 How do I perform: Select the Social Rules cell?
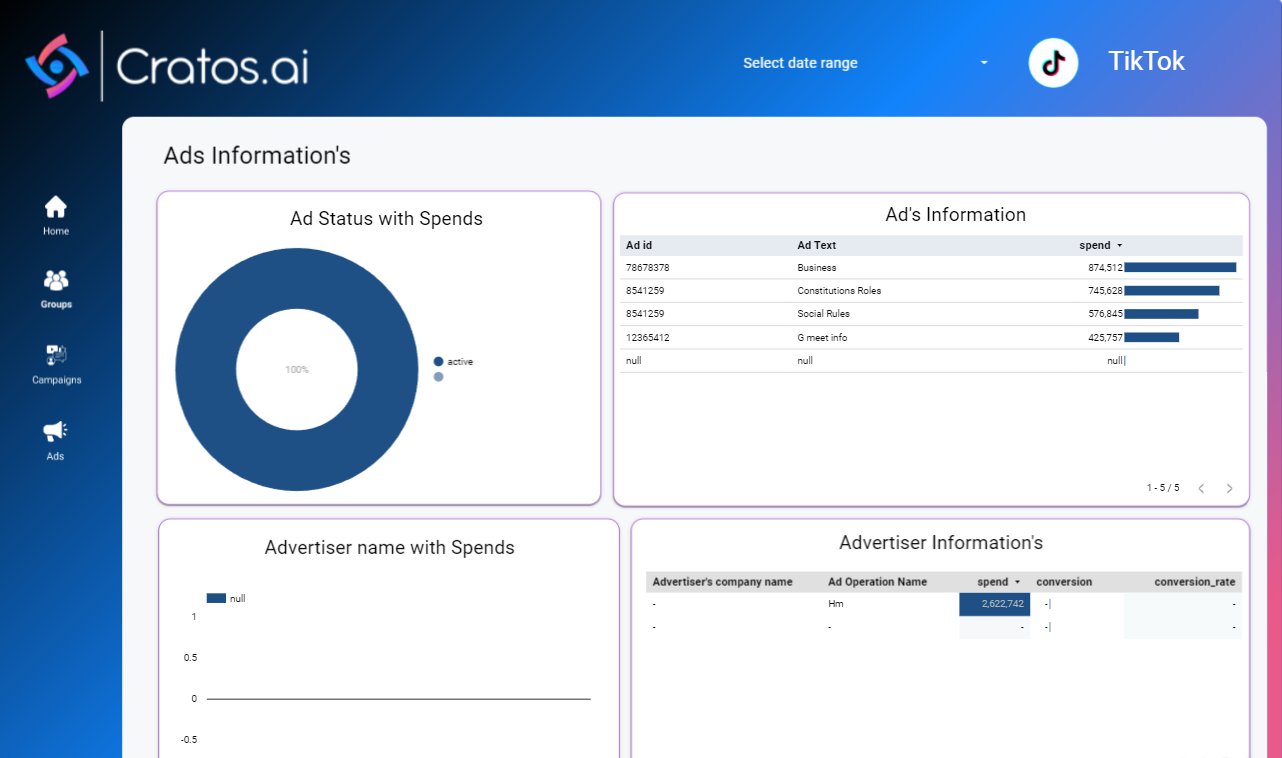(823, 314)
